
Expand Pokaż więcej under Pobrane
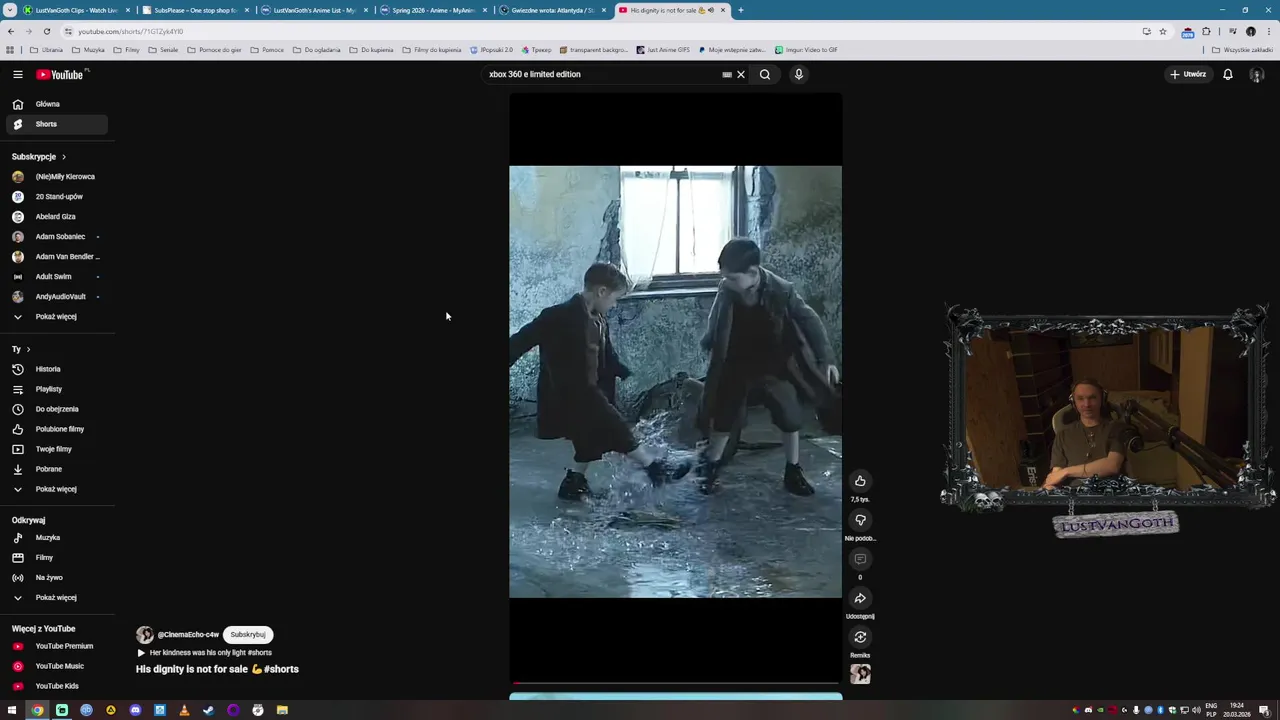(55, 489)
